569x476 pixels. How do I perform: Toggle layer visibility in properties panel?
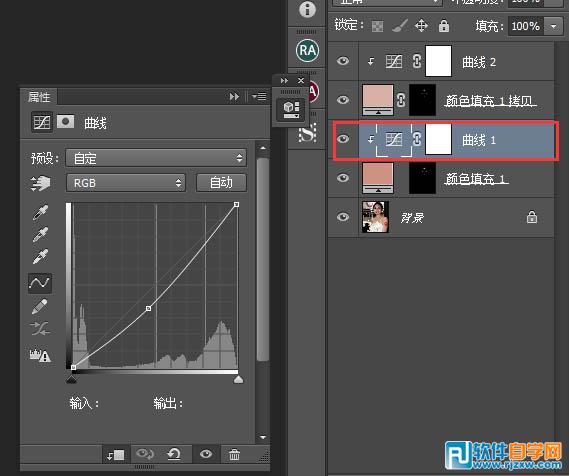[x=206, y=454]
